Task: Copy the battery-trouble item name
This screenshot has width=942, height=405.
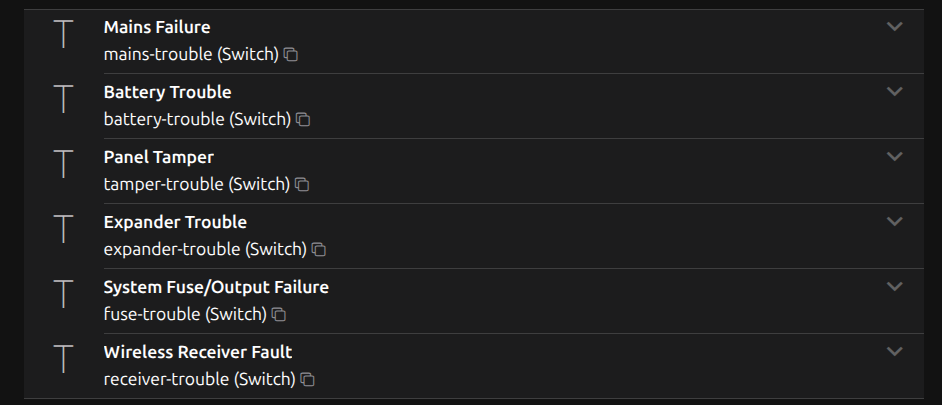Action: point(303,120)
